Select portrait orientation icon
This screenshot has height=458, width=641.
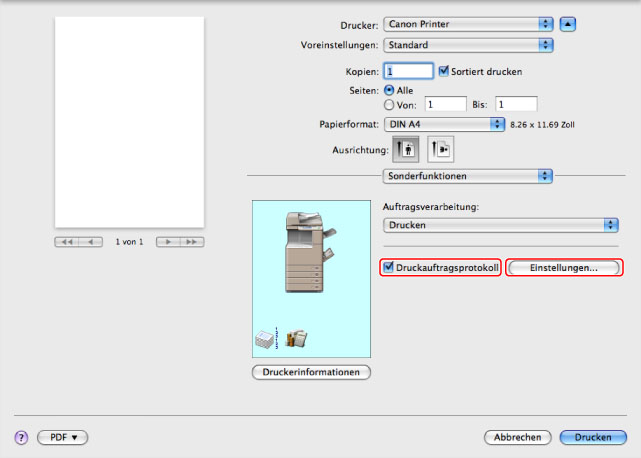coord(408,149)
